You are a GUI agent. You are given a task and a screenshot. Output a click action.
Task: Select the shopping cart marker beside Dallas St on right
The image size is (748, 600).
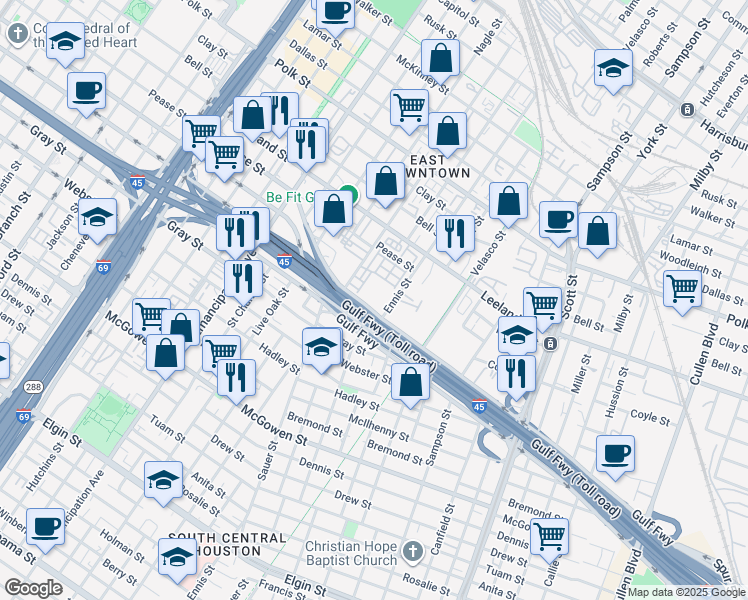(x=682, y=288)
